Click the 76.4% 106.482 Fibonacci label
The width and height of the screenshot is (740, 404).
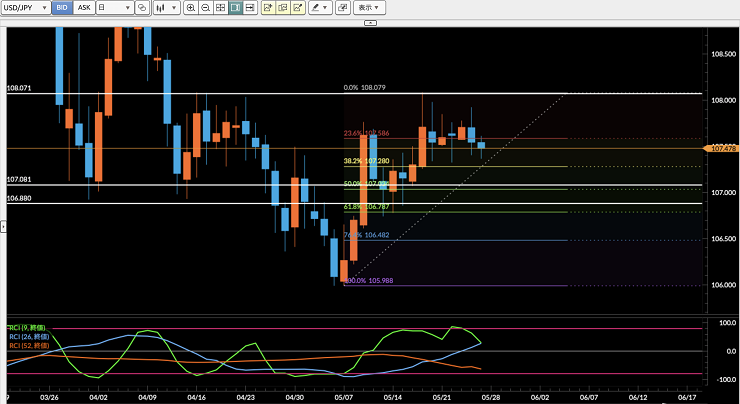tap(366, 235)
